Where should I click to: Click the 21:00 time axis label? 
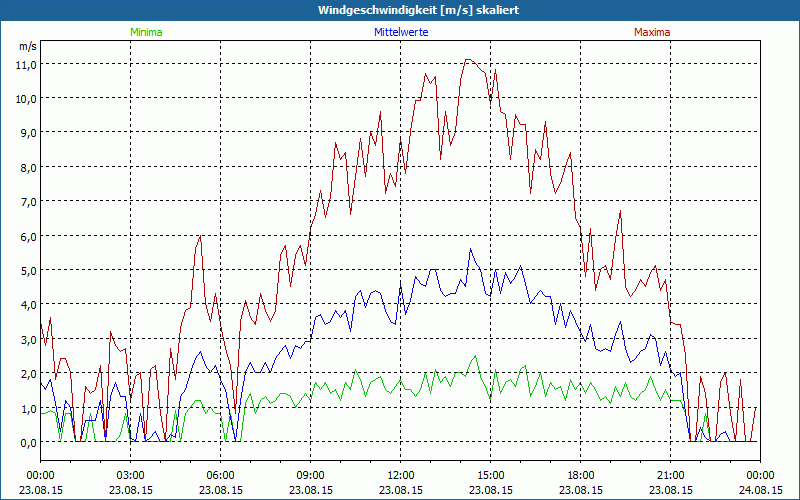pyautogui.click(x=670, y=476)
